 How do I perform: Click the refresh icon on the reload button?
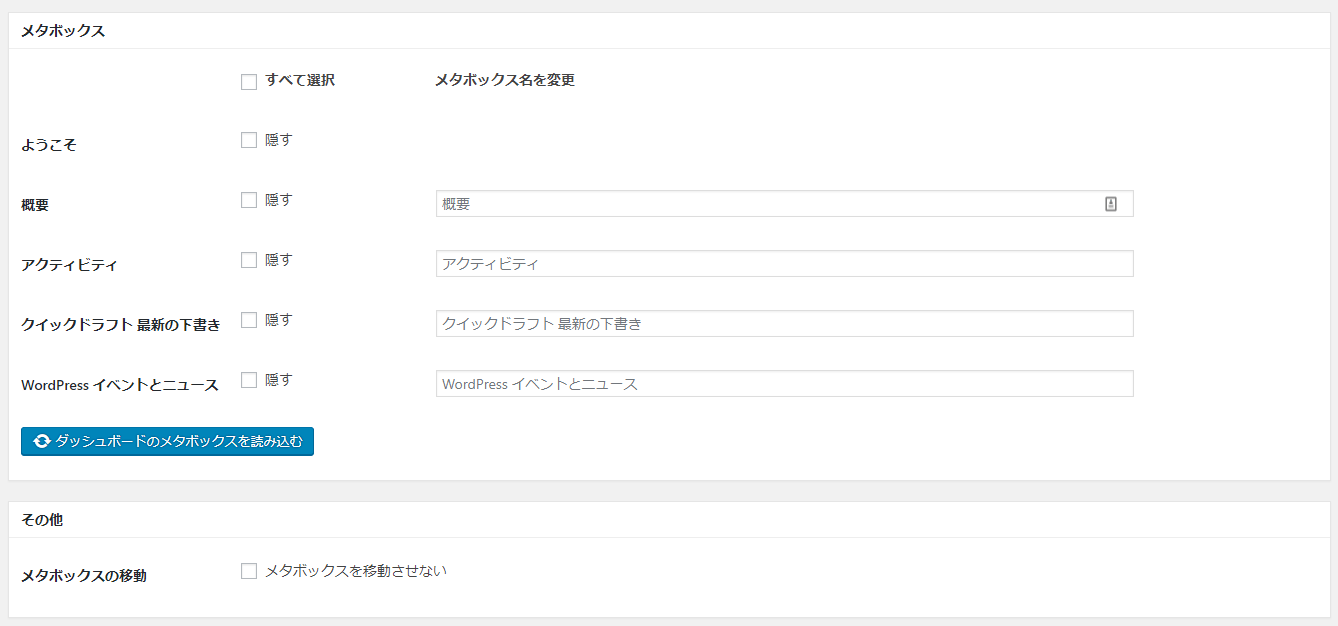(41, 441)
